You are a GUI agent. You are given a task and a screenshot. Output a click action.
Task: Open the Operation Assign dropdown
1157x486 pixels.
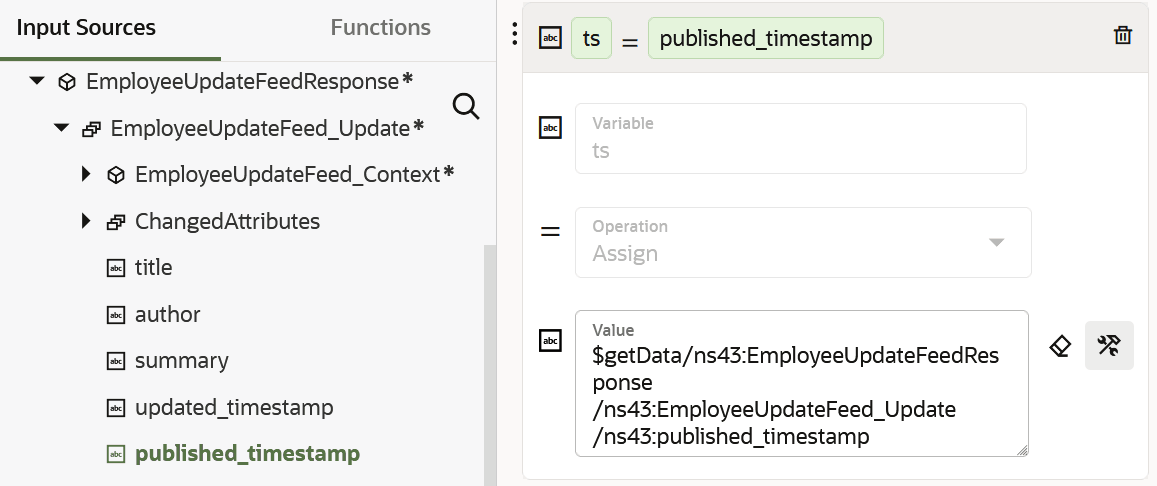point(996,243)
